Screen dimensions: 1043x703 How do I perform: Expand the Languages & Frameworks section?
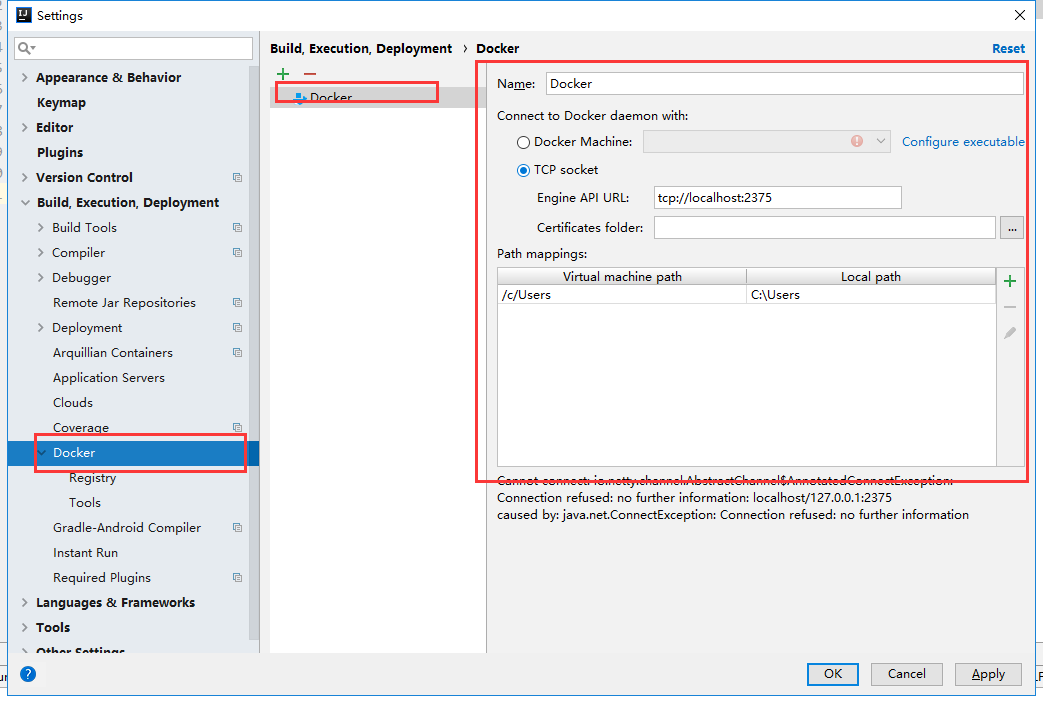tap(25, 603)
